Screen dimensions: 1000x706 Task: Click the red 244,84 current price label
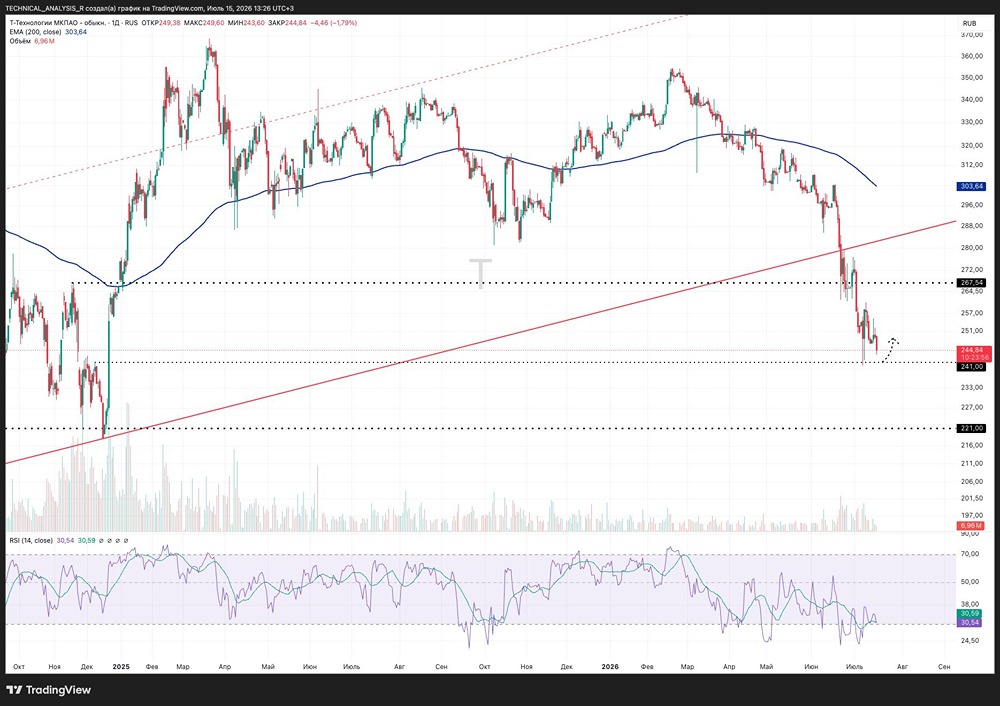pos(973,350)
